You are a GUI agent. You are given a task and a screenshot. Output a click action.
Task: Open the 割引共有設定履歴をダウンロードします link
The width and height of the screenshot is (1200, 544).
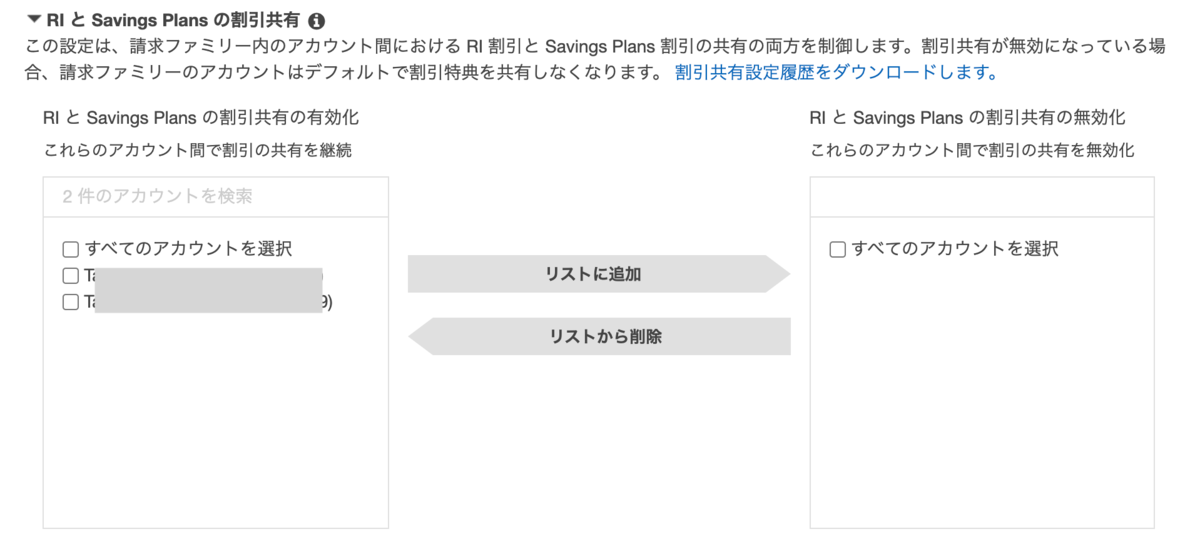tap(836, 72)
